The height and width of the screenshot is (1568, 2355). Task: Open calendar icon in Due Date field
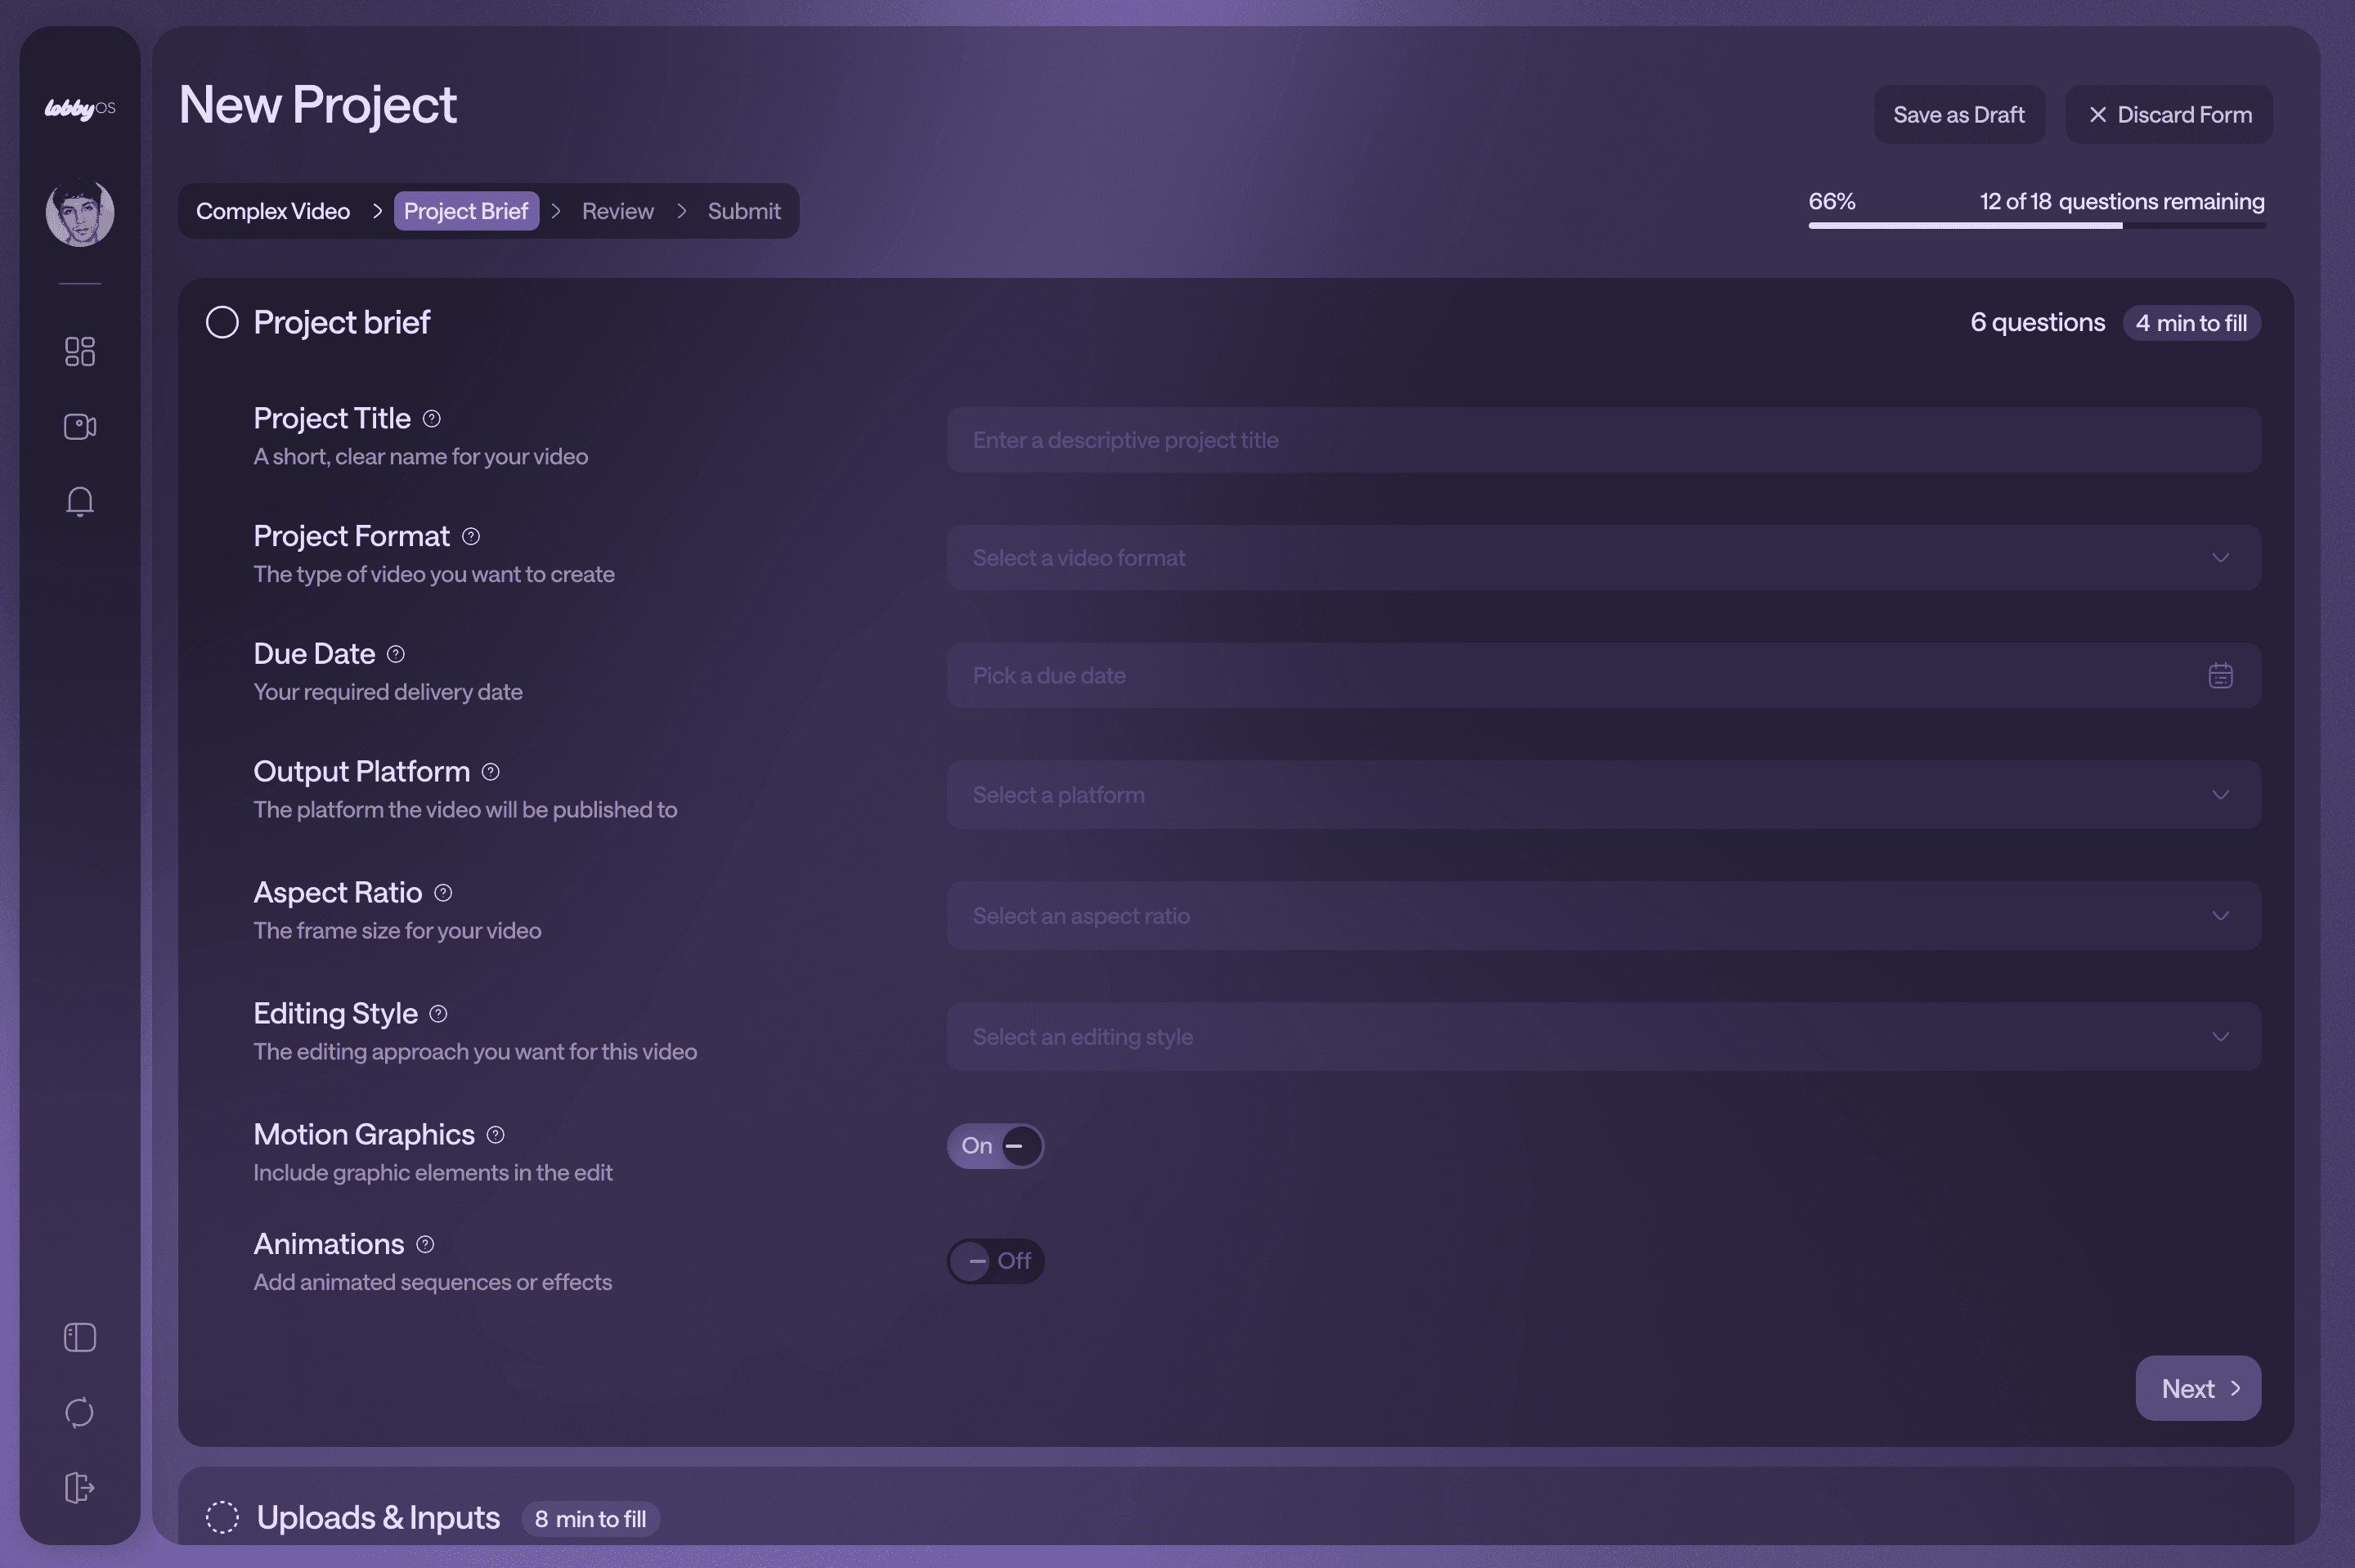coord(2220,676)
